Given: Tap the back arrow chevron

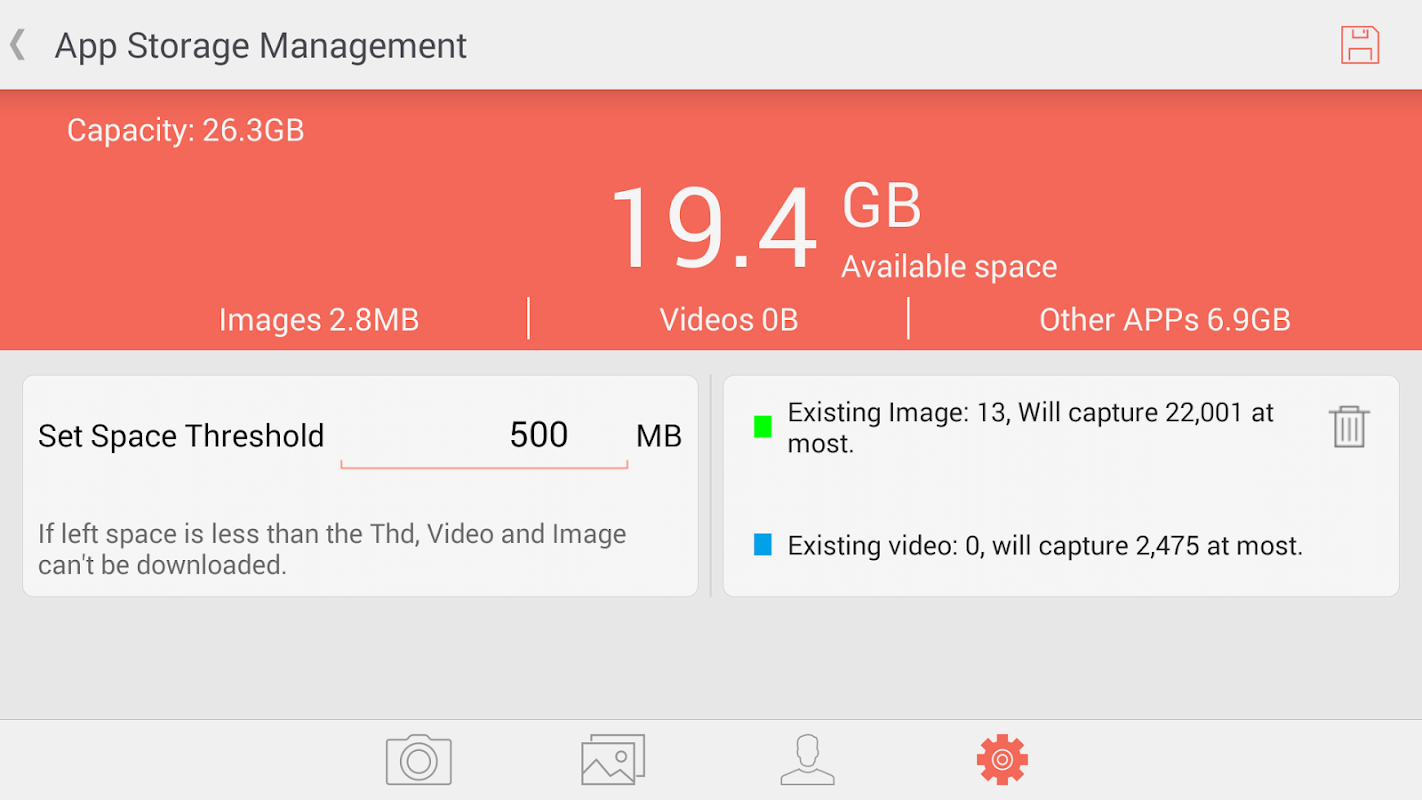Looking at the screenshot, I should [x=18, y=45].
